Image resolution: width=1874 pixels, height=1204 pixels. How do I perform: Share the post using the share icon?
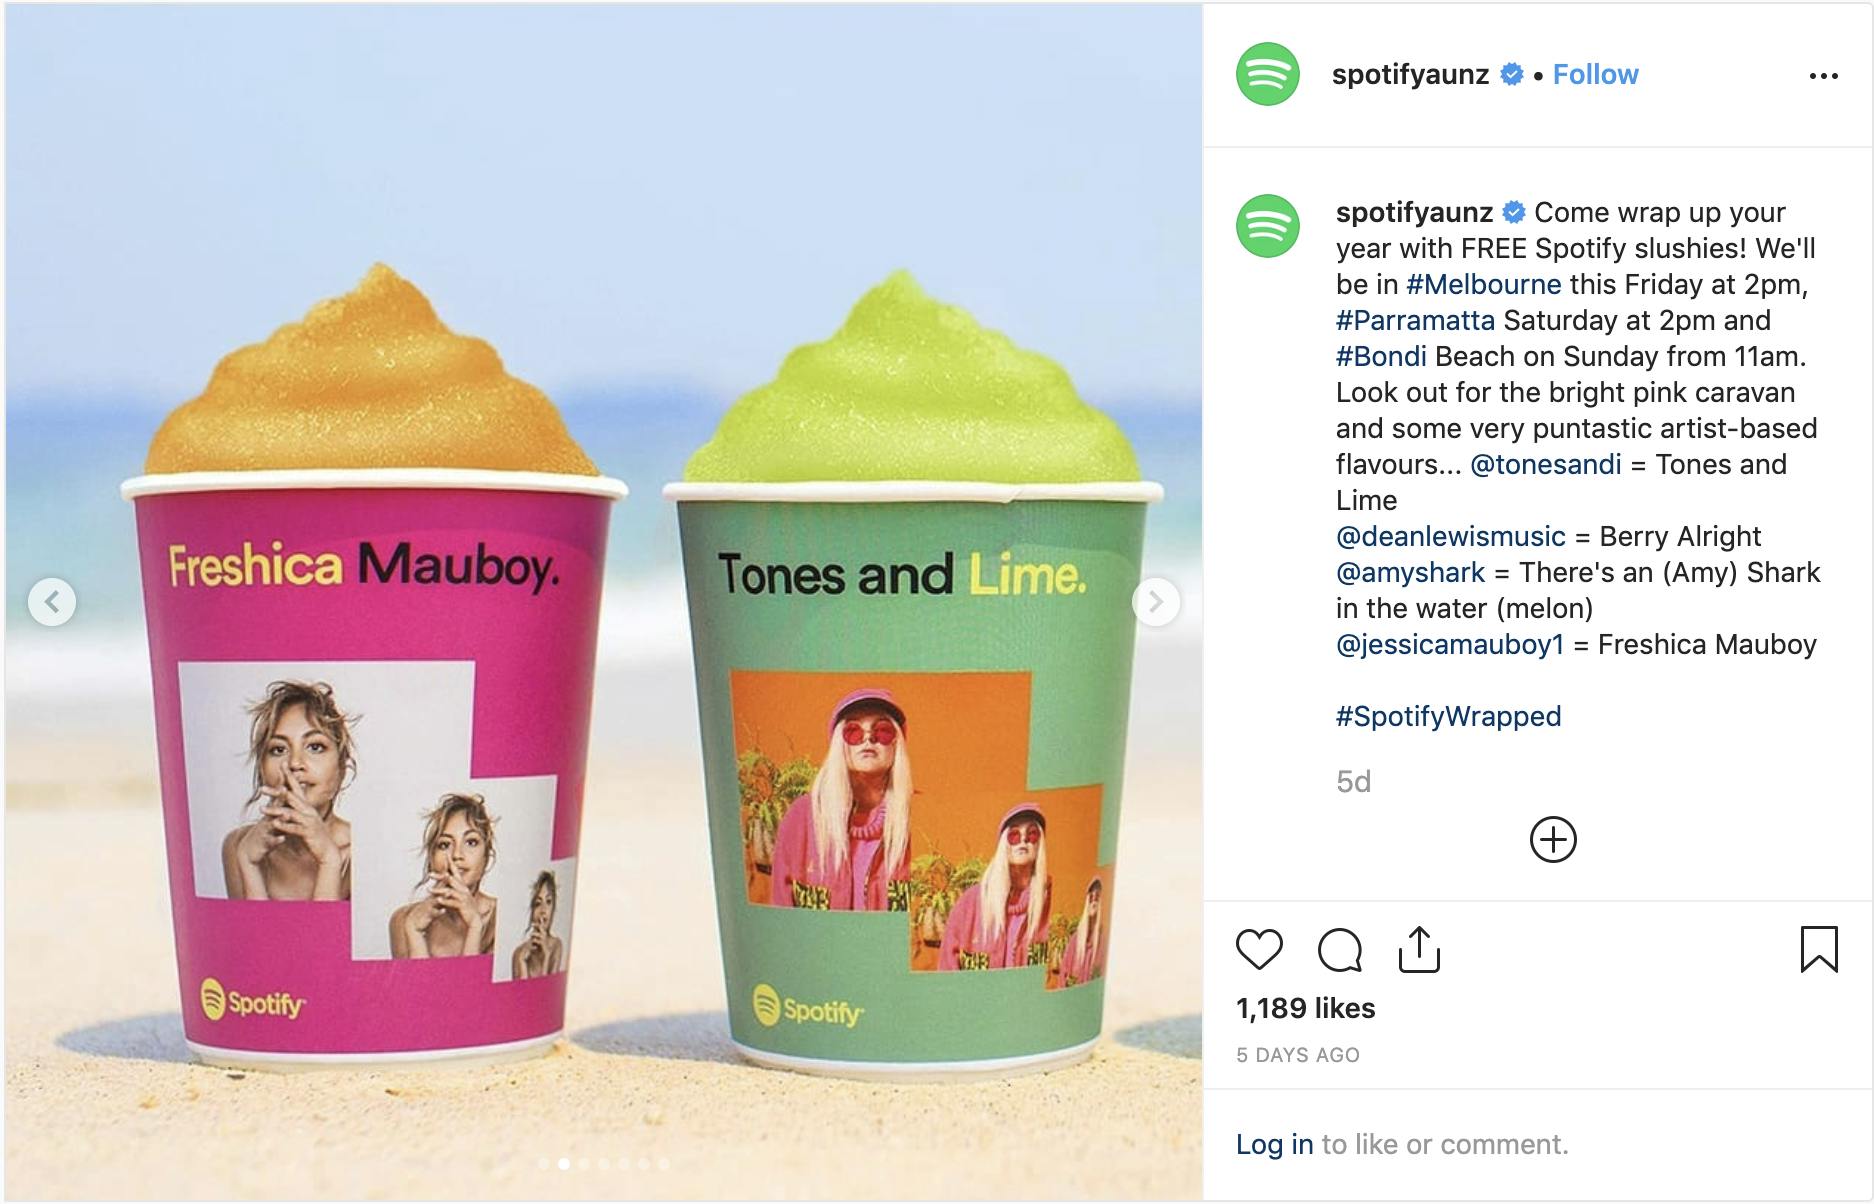(1419, 949)
